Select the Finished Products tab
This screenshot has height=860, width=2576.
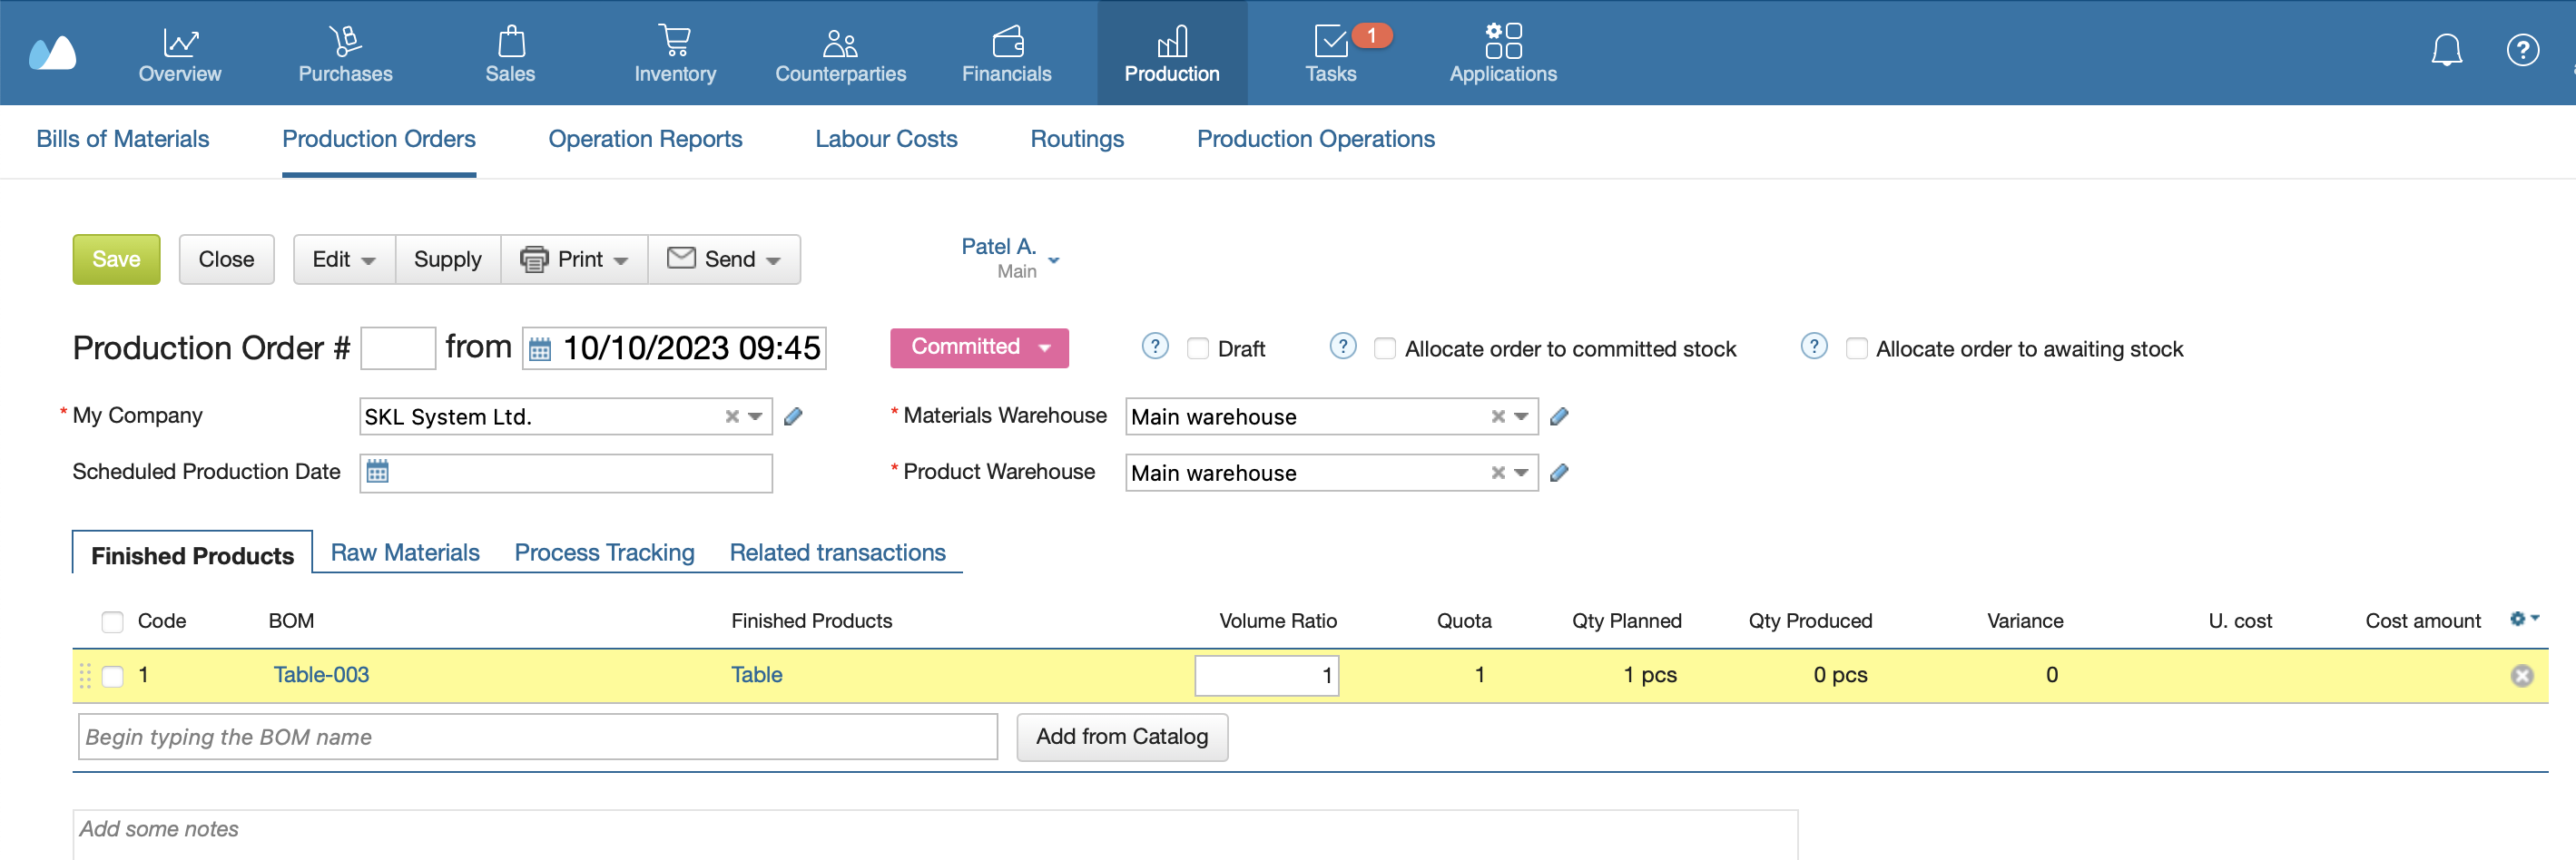tap(192, 555)
